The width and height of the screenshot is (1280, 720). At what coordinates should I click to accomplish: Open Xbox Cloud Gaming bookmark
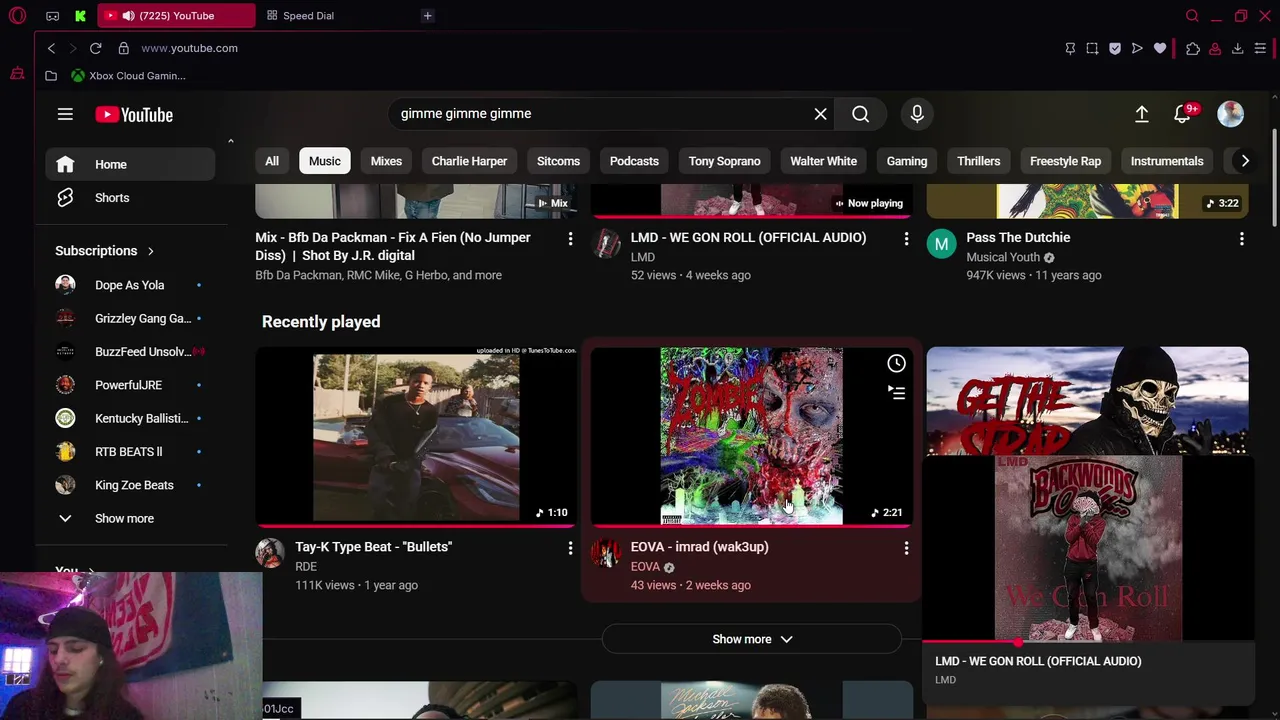coord(128,76)
